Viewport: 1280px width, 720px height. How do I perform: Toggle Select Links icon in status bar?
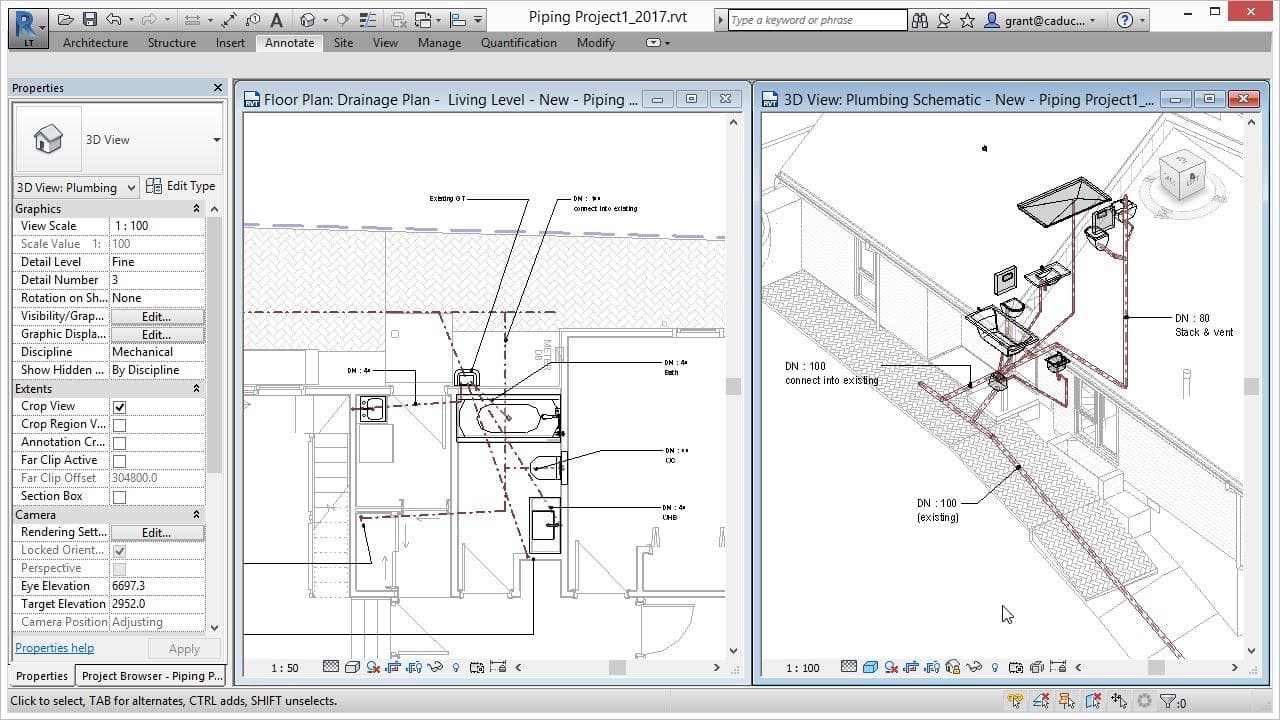(1014, 702)
